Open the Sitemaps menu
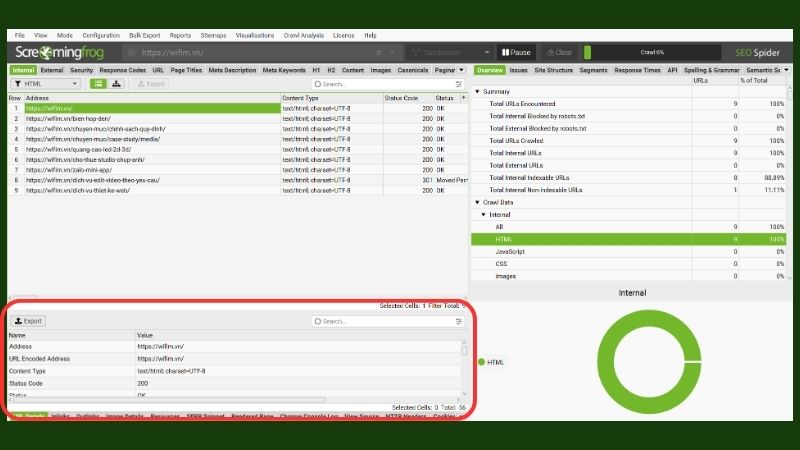Viewport: 800px width, 450px height. 213,35
